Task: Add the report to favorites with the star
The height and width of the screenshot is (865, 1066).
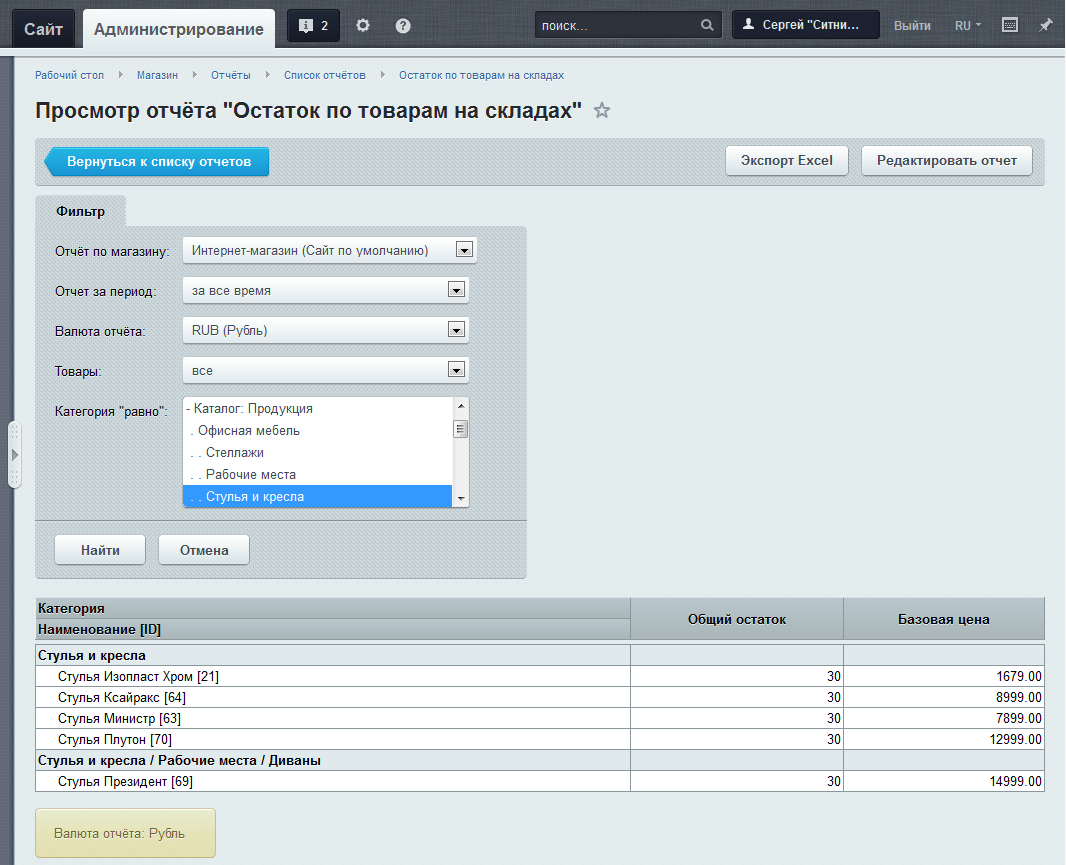Action: 602,111
